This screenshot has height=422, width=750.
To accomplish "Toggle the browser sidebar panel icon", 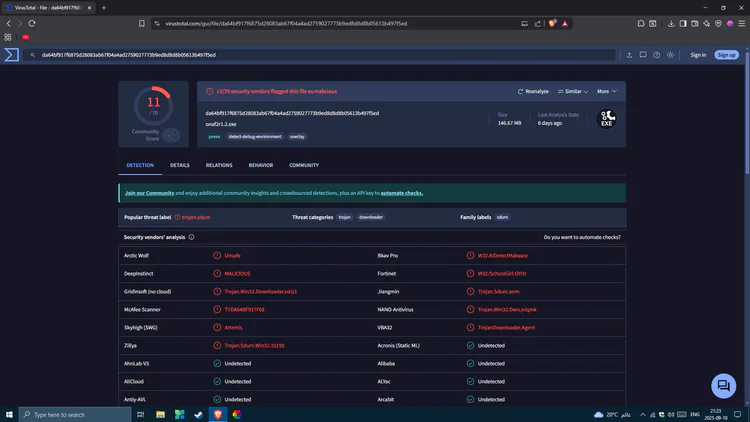I will pyautogui.click(x=683, y=23).
